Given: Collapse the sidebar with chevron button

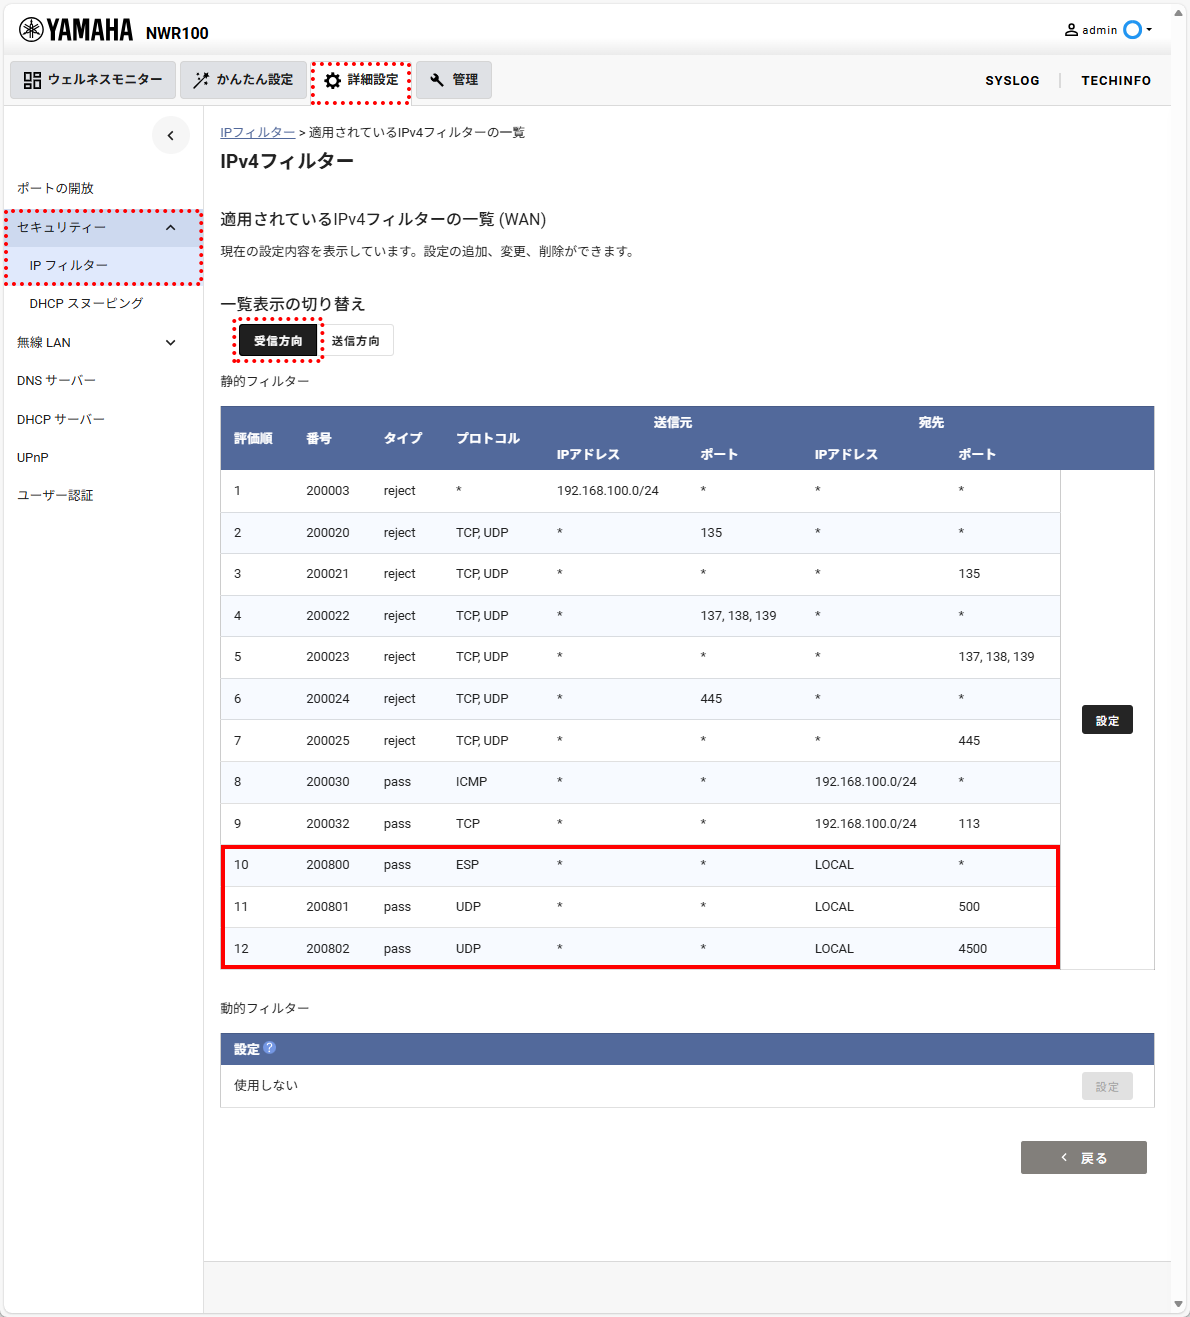Looking at the screenshot, I should tap(171, 135).
